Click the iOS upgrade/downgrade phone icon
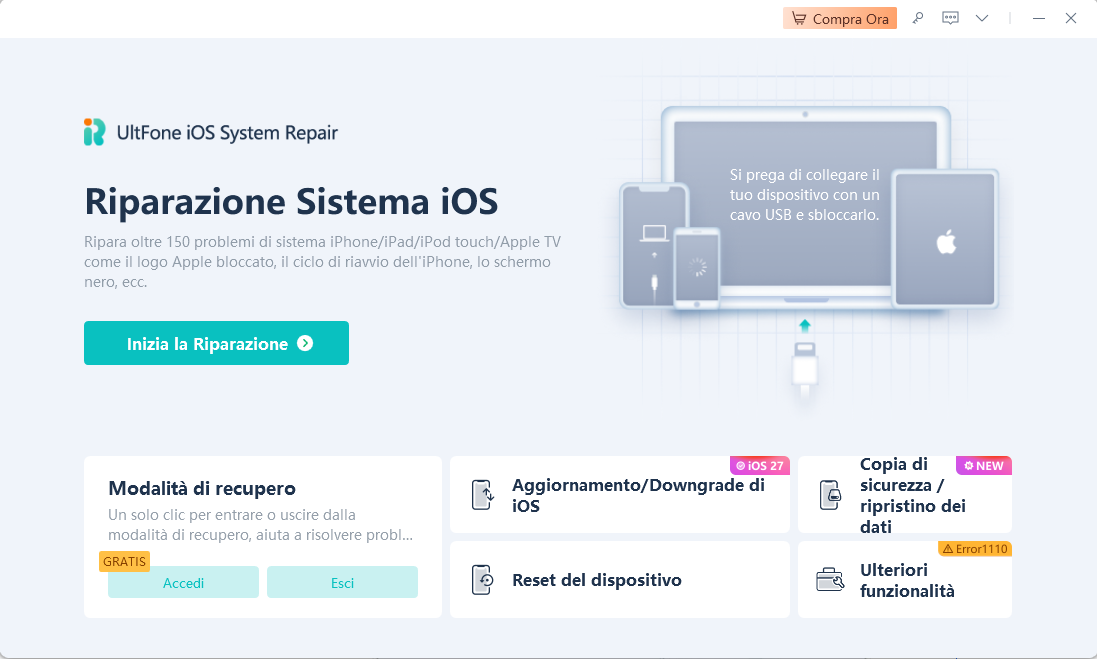Viewport: 1097px width, 659px height. [x=482, y=495]
